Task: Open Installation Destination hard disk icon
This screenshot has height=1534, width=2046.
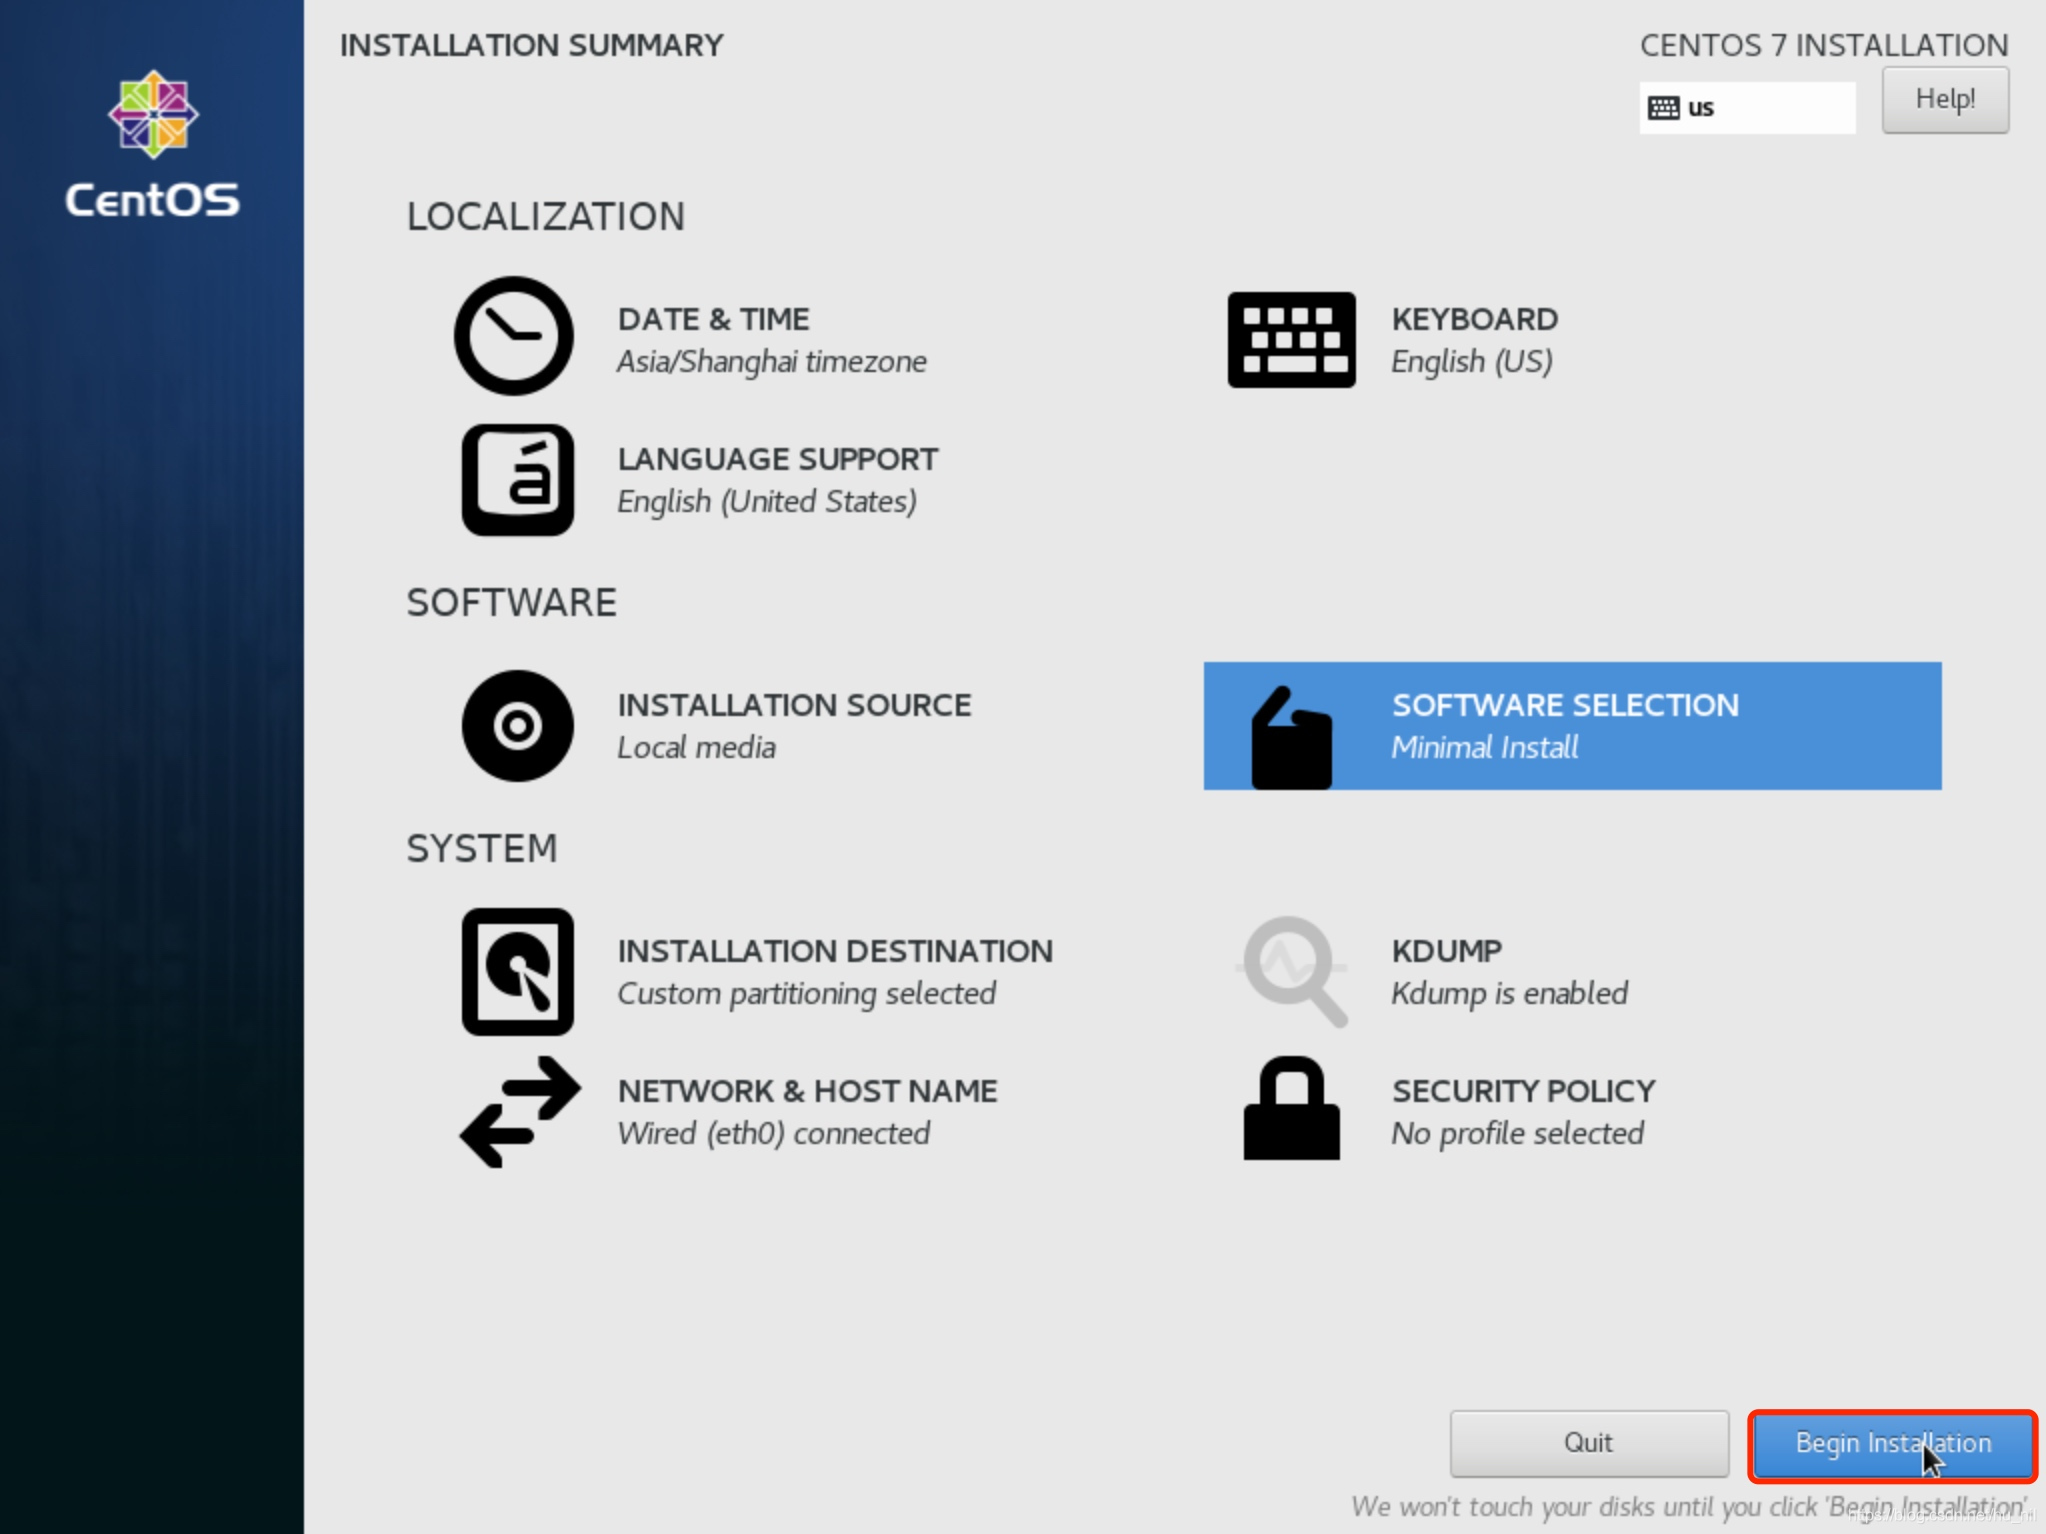Action: (517, 972)
